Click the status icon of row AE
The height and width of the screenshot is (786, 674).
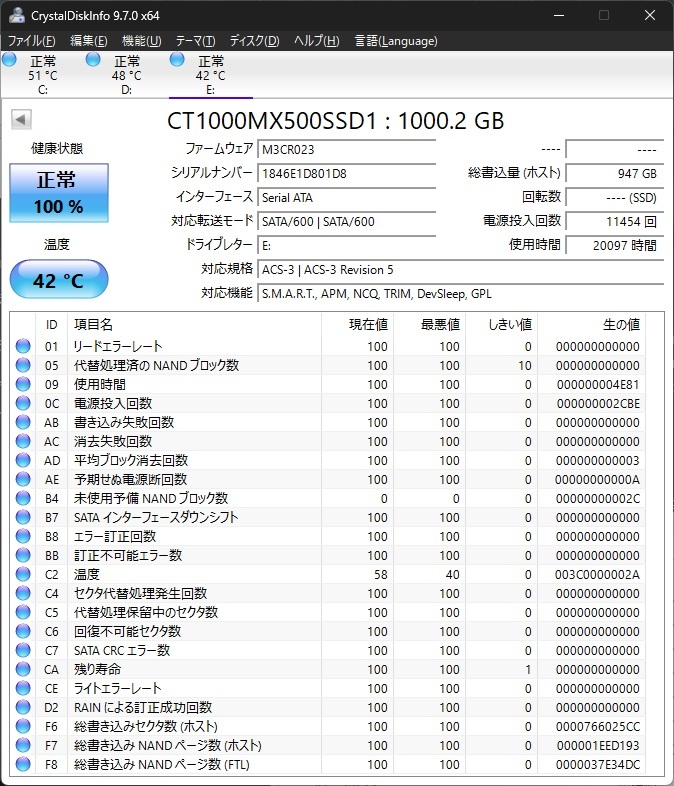coord(23,479)
